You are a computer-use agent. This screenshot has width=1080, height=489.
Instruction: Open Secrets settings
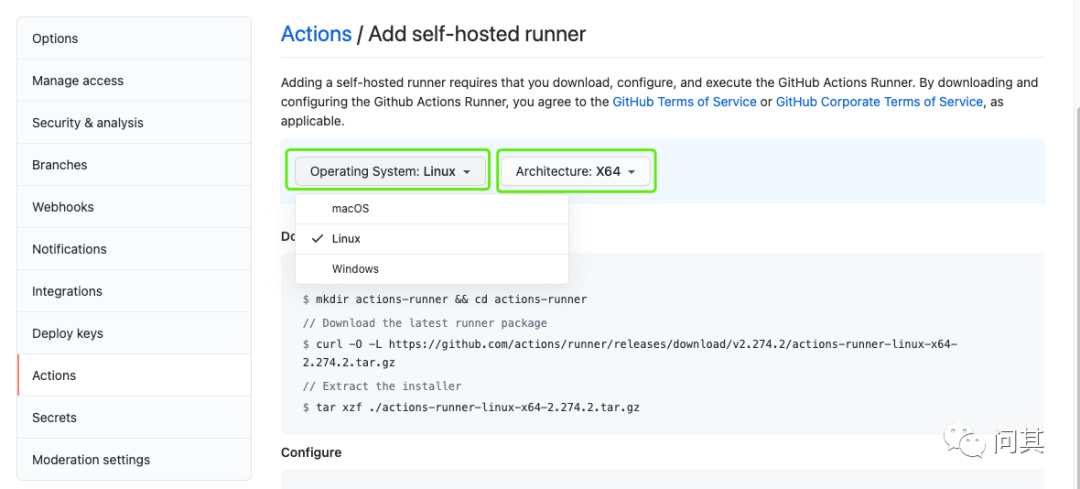134,417
